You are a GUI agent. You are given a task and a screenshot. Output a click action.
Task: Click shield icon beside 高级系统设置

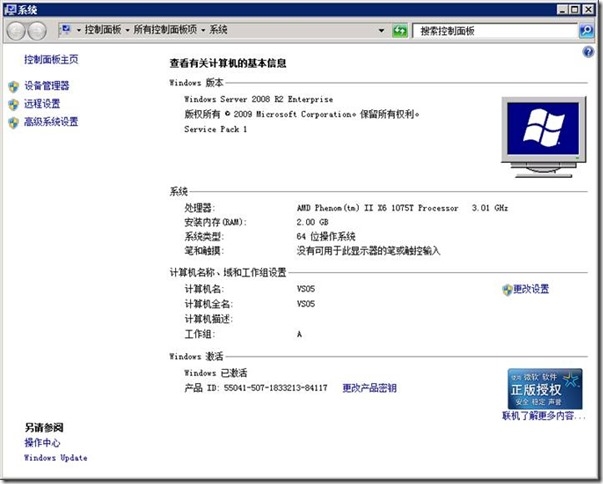point(13,123)
